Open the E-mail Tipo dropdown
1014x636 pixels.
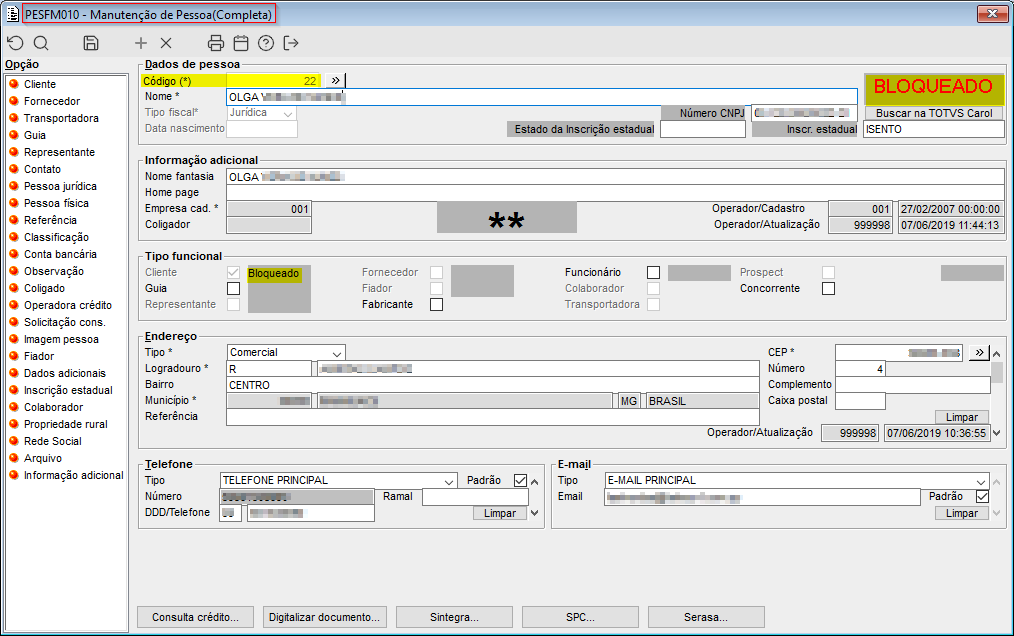pyautogui.click(x=980, y=481)
